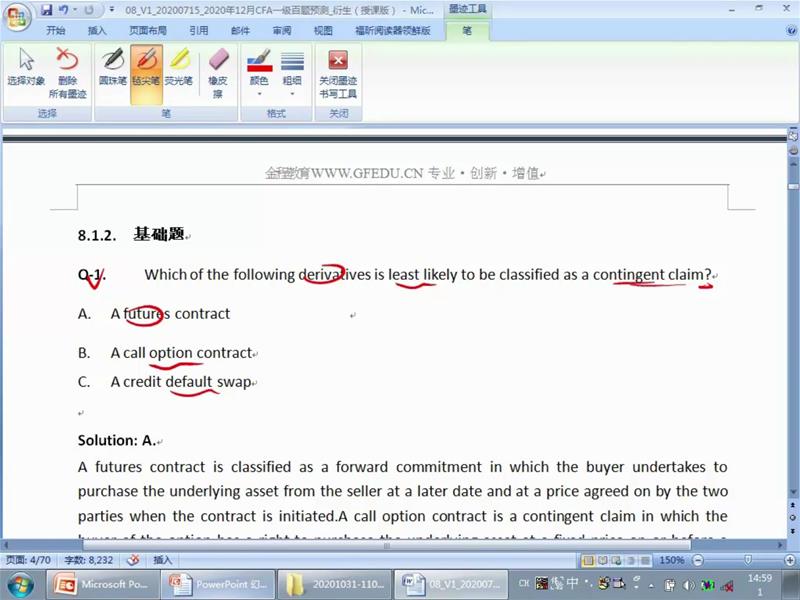Click the ruler toggle above scrollbar
Screen dimensions: 800x600
(793, 136)
